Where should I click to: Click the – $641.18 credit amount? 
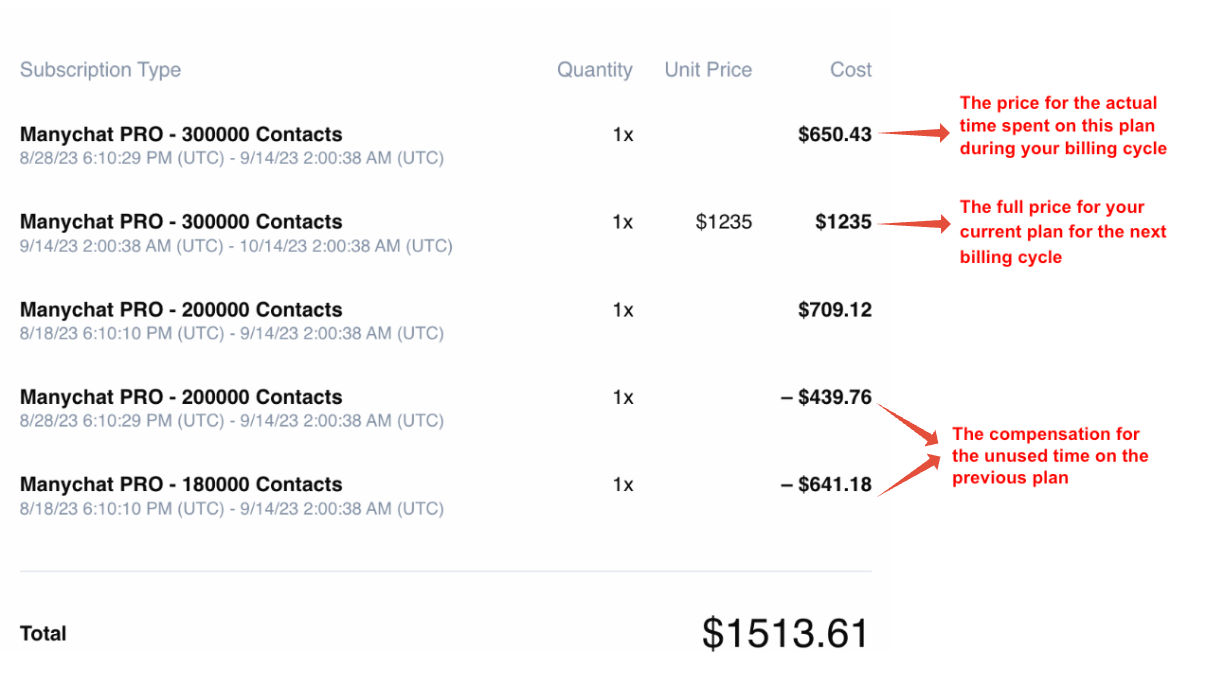click(x=826, y=485)
